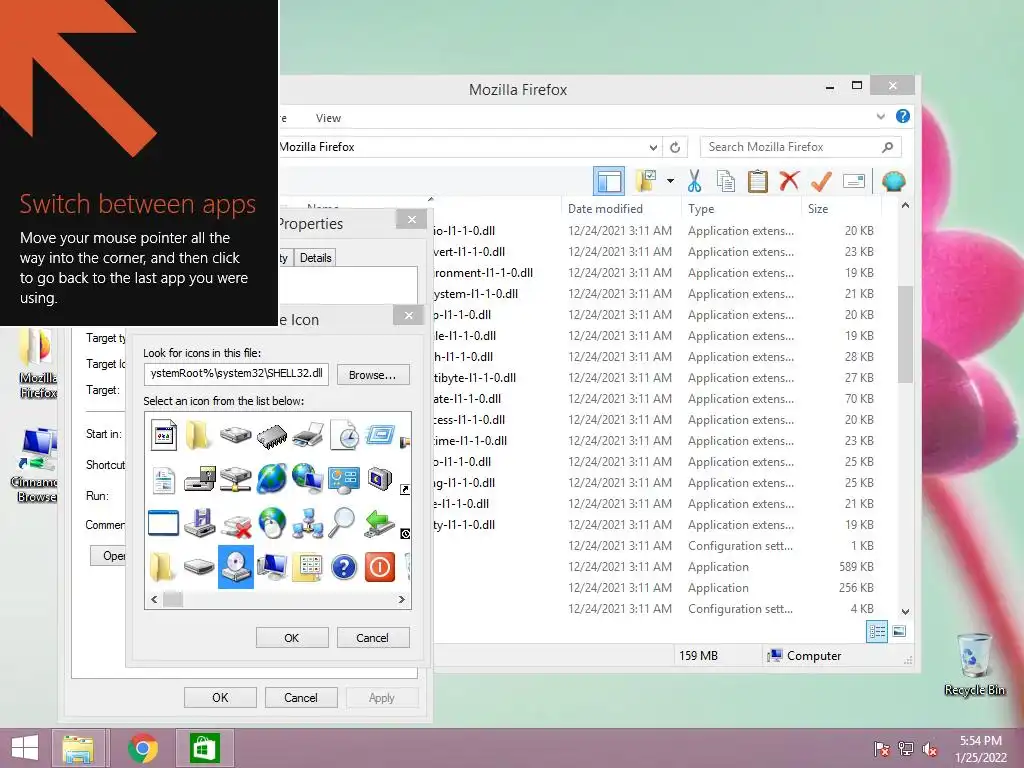Select the 70 KB file row
This screenshot has width=1024, height=768.
(x=654, y=398)
